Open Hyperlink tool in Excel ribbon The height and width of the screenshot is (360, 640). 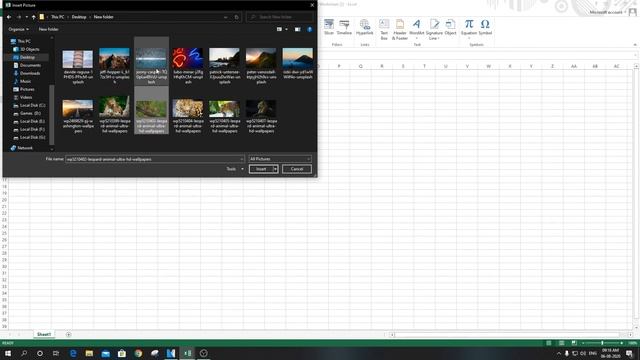click(x=364, y=27)
